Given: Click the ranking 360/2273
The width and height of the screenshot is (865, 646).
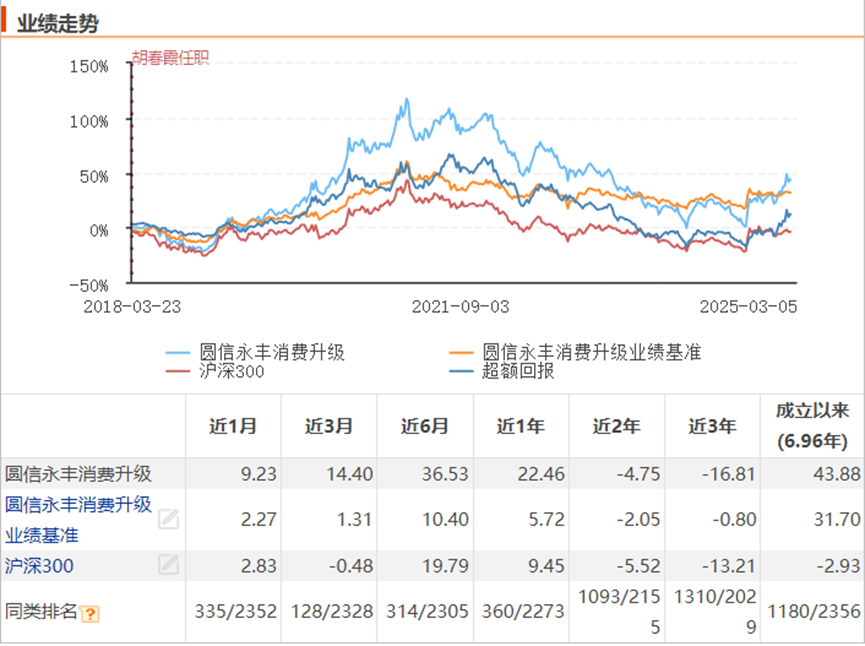Looking at the screenshot, I should [523, 611].
